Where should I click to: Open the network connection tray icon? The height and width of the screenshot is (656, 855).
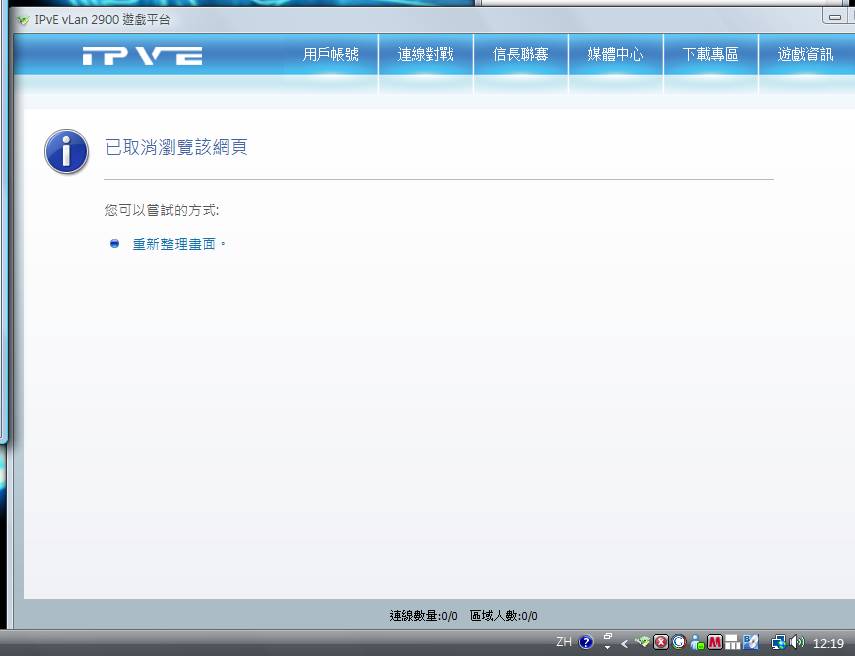point(779,642)
